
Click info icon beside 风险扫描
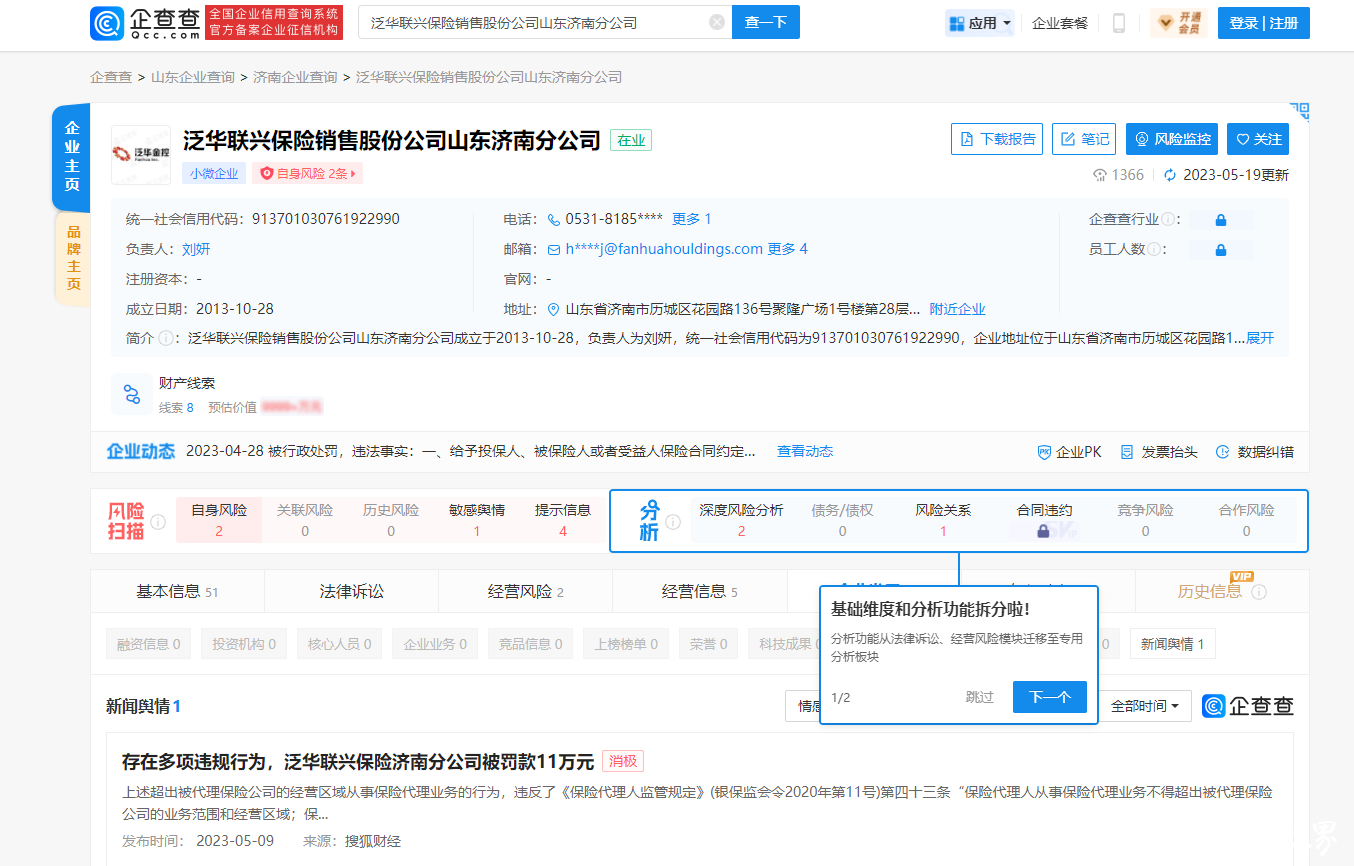click(x=158, y=522)
